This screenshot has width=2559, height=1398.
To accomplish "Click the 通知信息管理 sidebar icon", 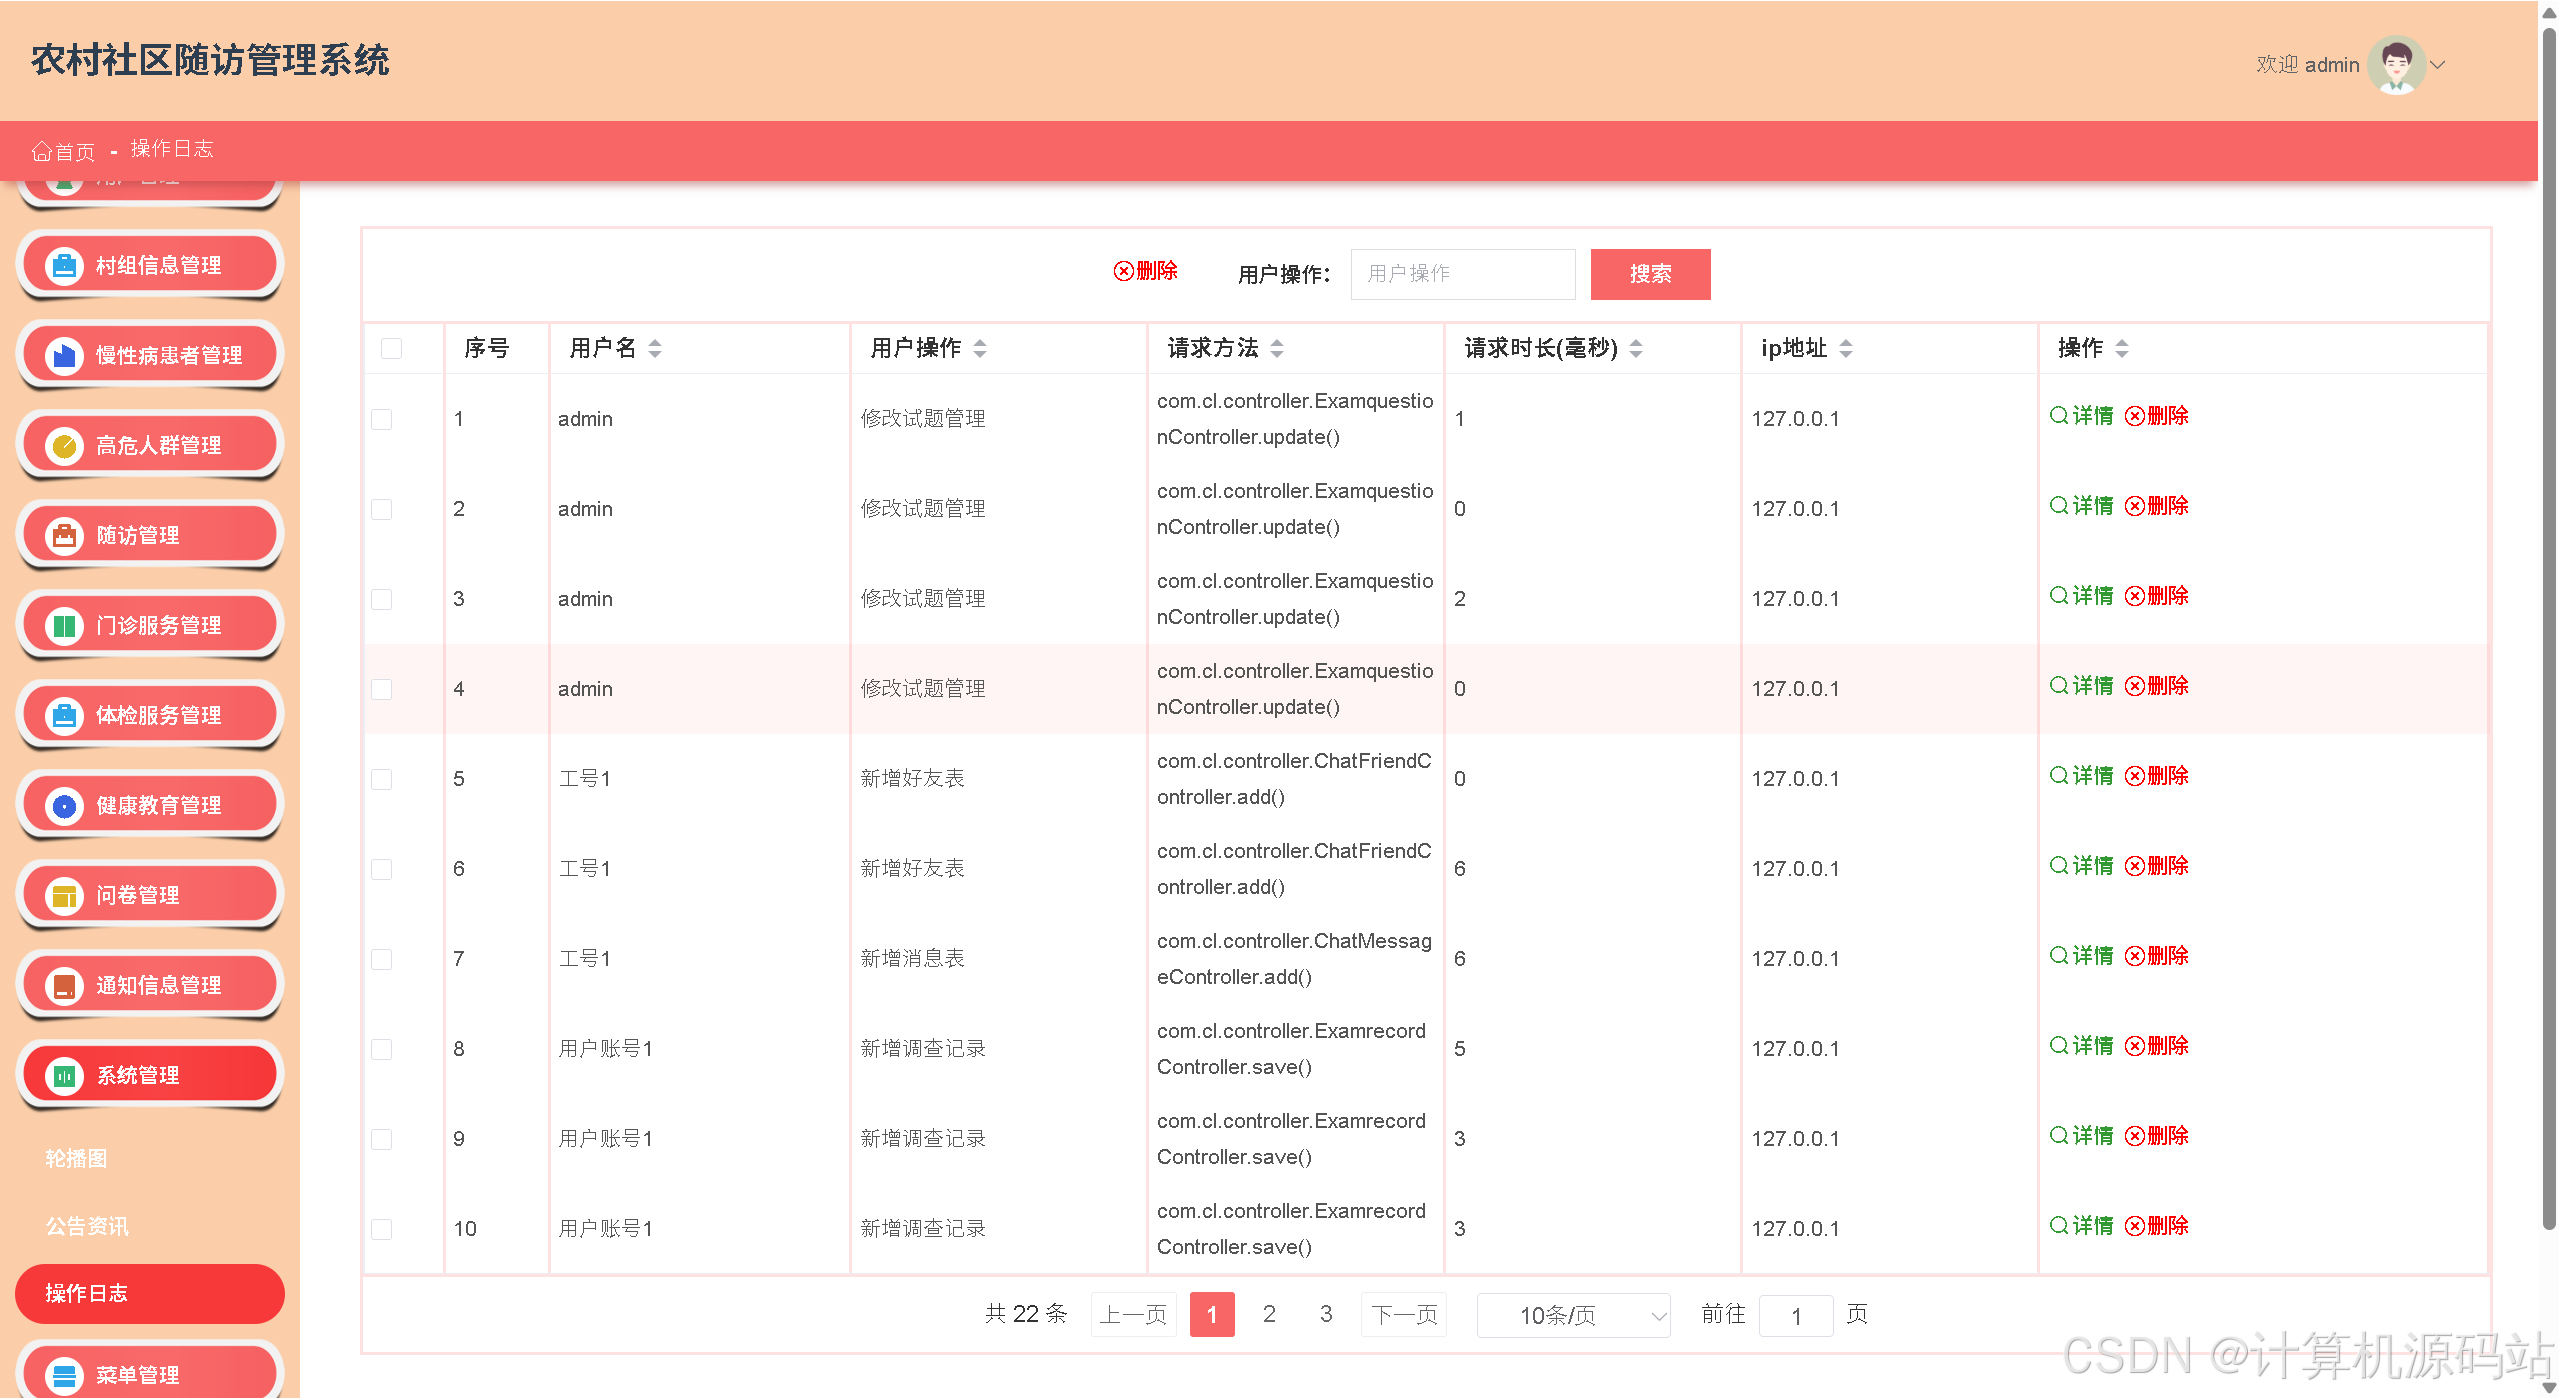I will click(x=64, y=986).
